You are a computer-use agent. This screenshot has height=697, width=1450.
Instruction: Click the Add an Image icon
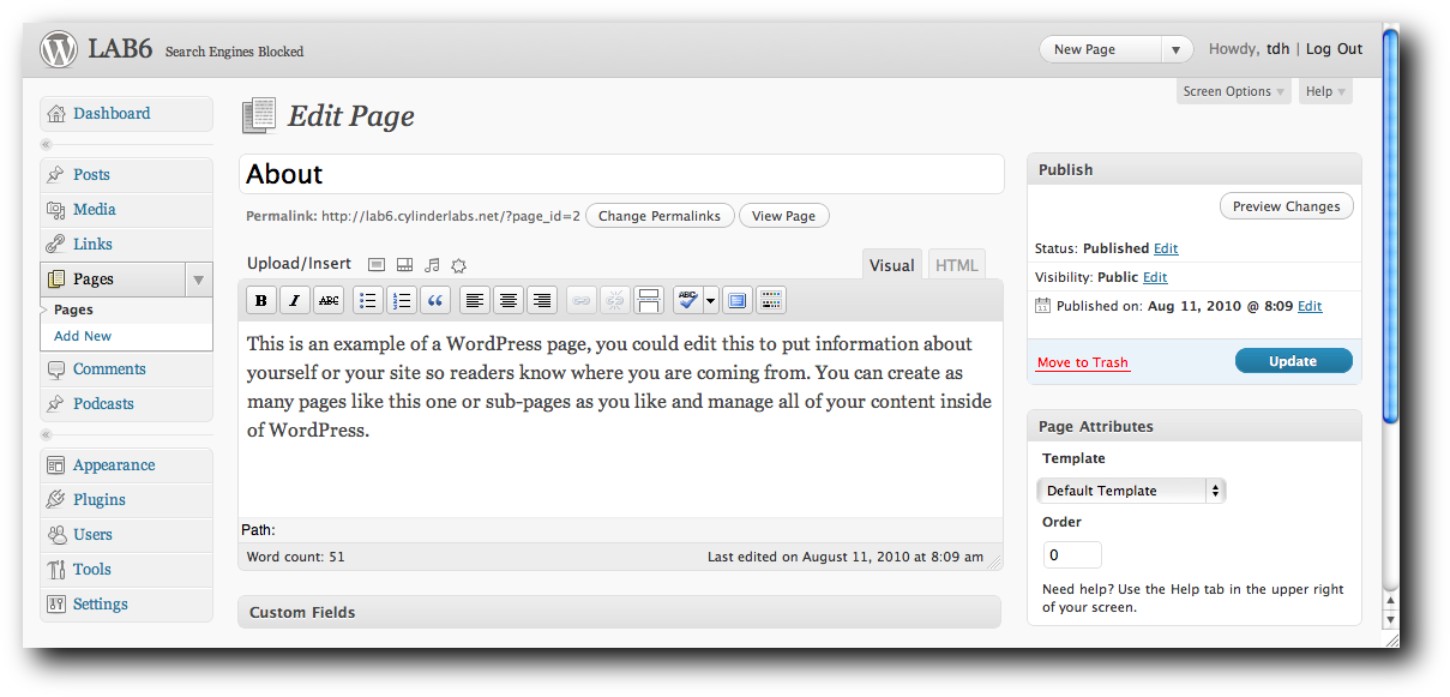(376, 265)
